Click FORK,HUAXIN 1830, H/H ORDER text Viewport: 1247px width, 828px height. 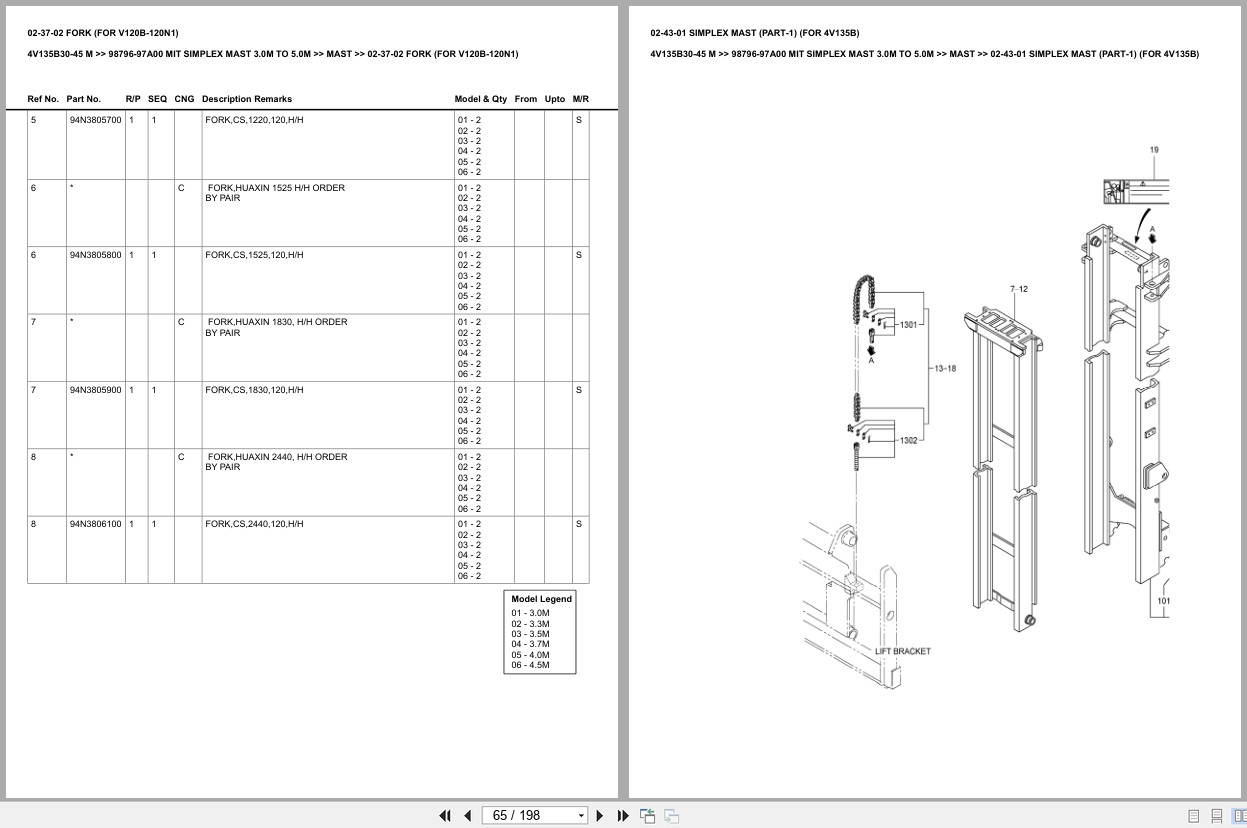(x=277, y=322)
